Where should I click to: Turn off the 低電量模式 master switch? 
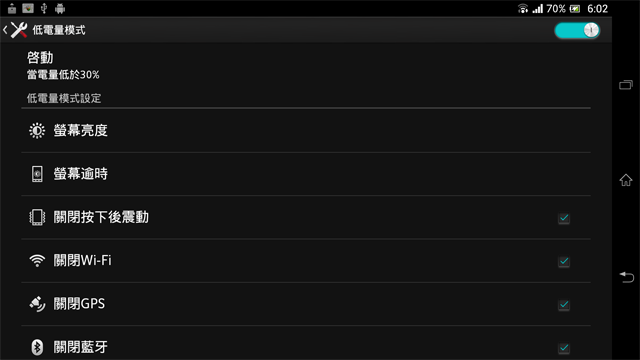tap(577, 30)
